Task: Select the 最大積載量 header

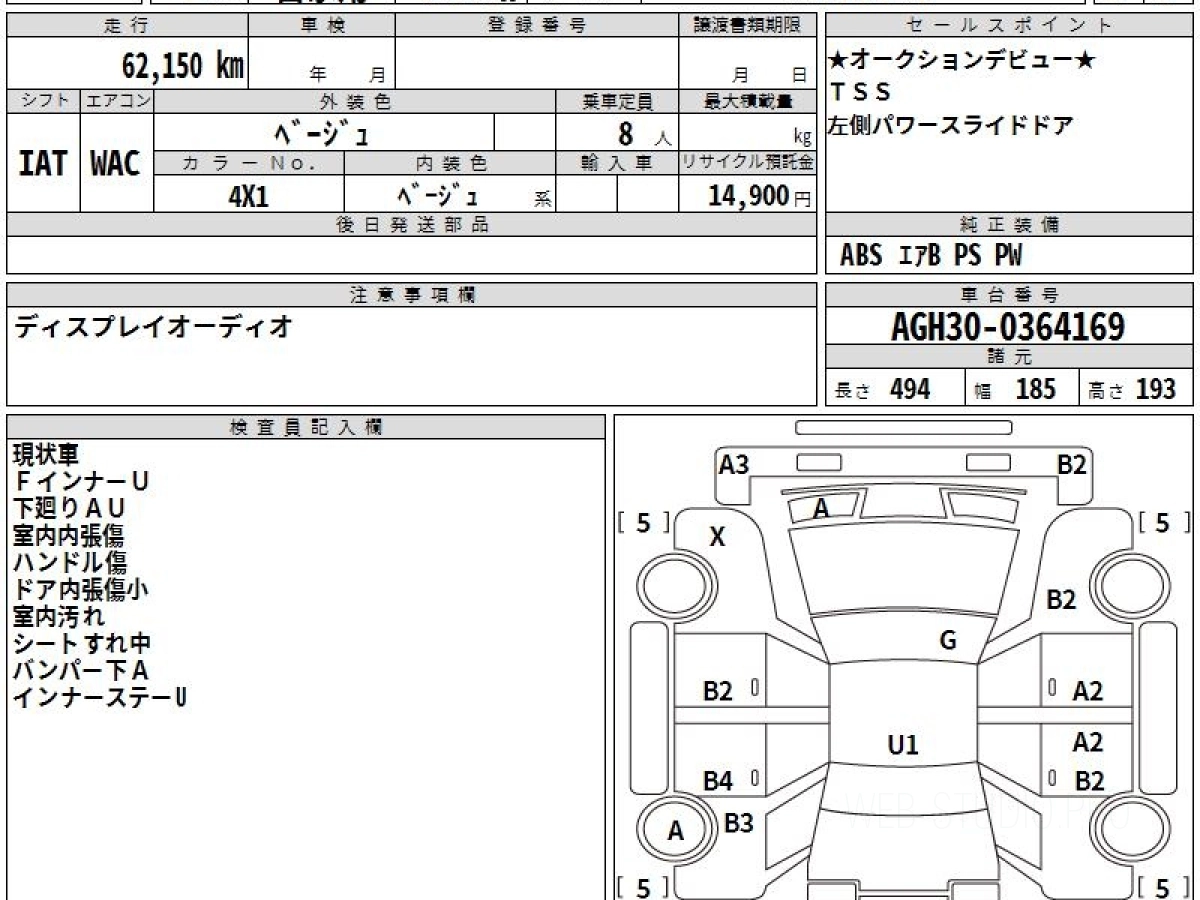Action: tap(747, 101)
